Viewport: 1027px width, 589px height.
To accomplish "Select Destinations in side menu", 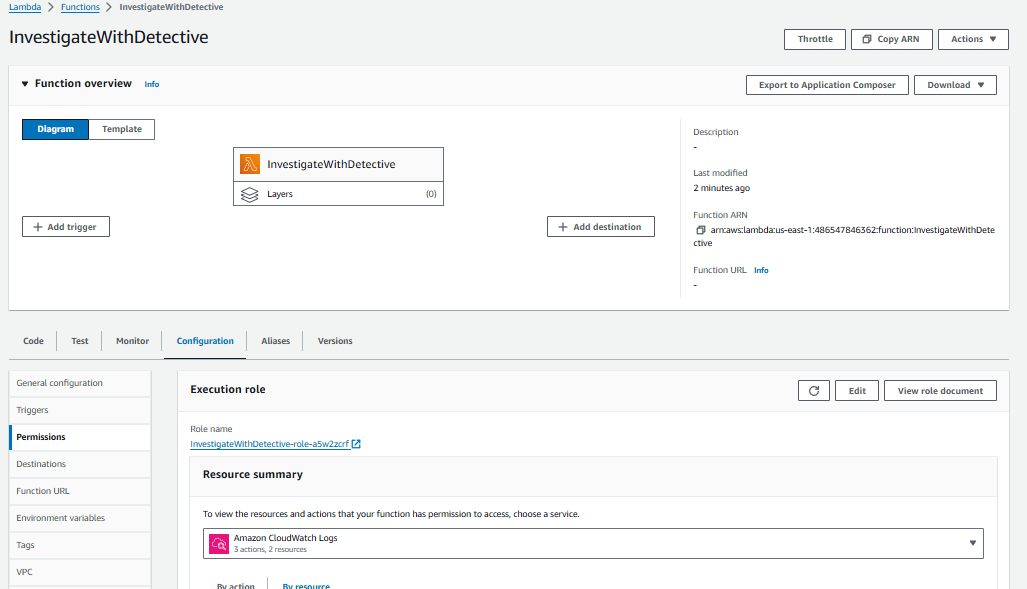I will click(x=80, y=464).
